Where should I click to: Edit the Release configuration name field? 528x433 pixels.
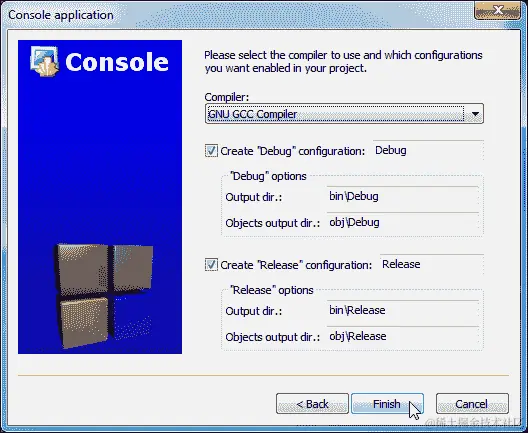432,264
